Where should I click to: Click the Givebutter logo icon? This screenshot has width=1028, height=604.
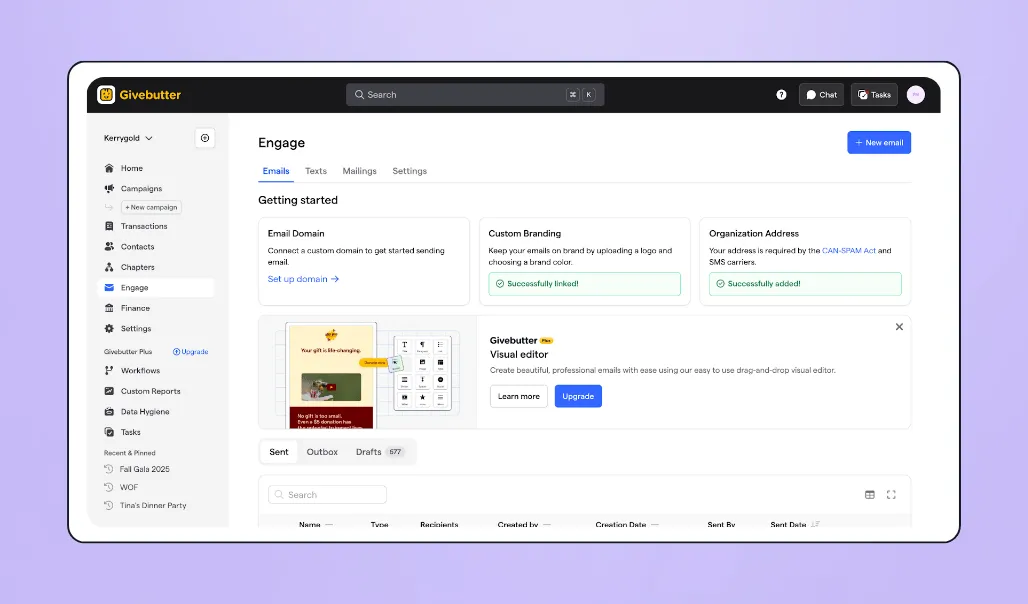coord(106,94)
